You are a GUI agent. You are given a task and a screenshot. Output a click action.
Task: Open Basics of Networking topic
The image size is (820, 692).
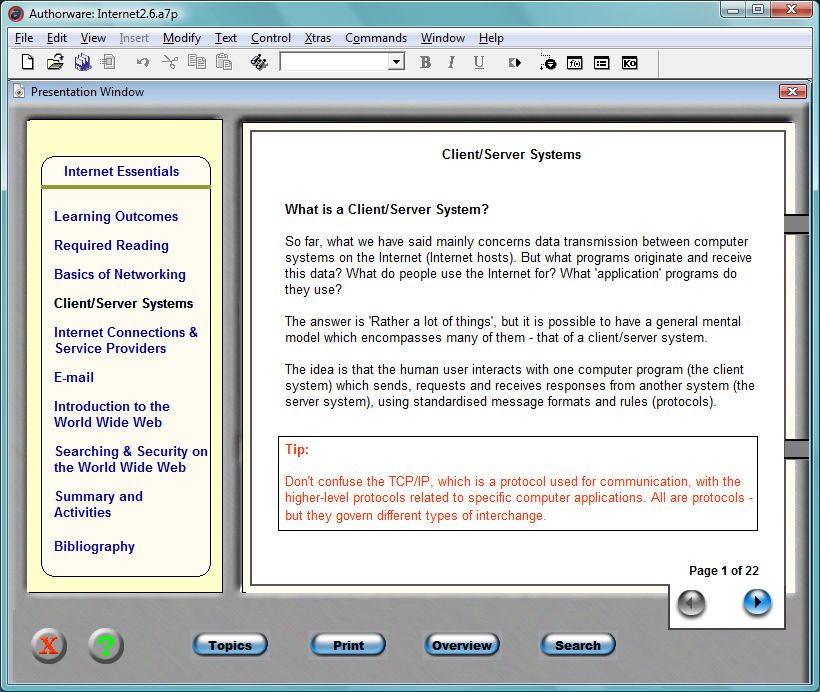(x=120, y=275)
